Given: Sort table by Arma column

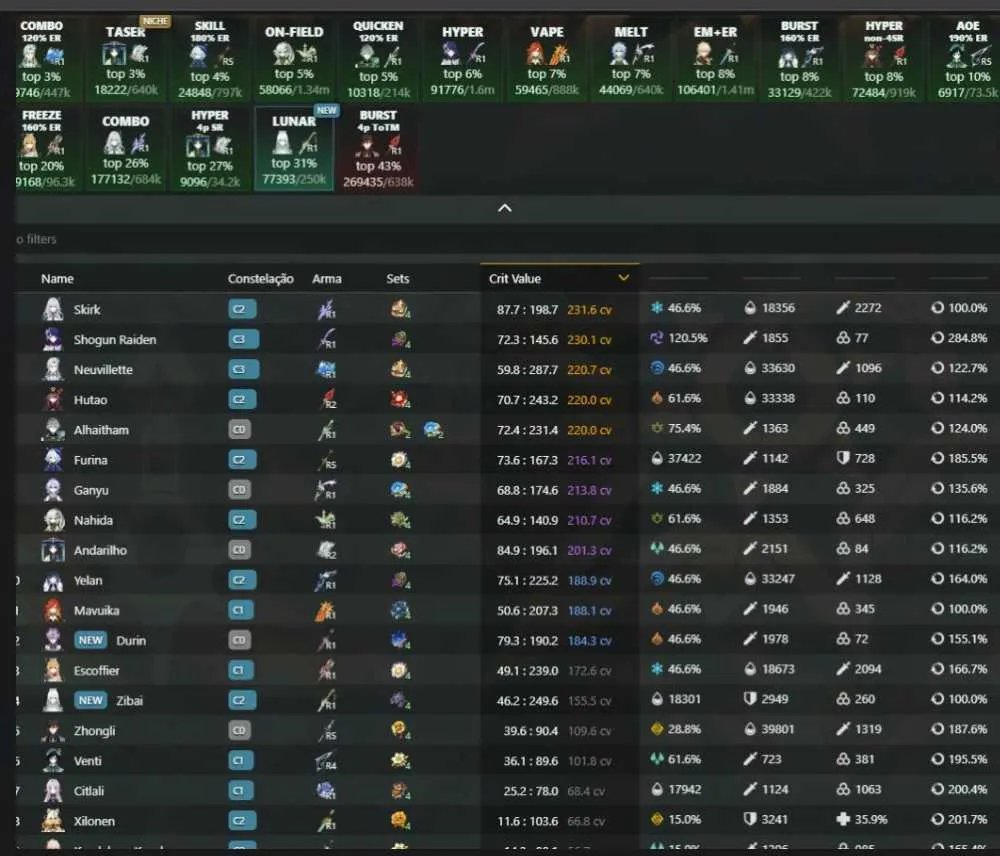Looking at the screenshot, I should click(x=327, y=279).
